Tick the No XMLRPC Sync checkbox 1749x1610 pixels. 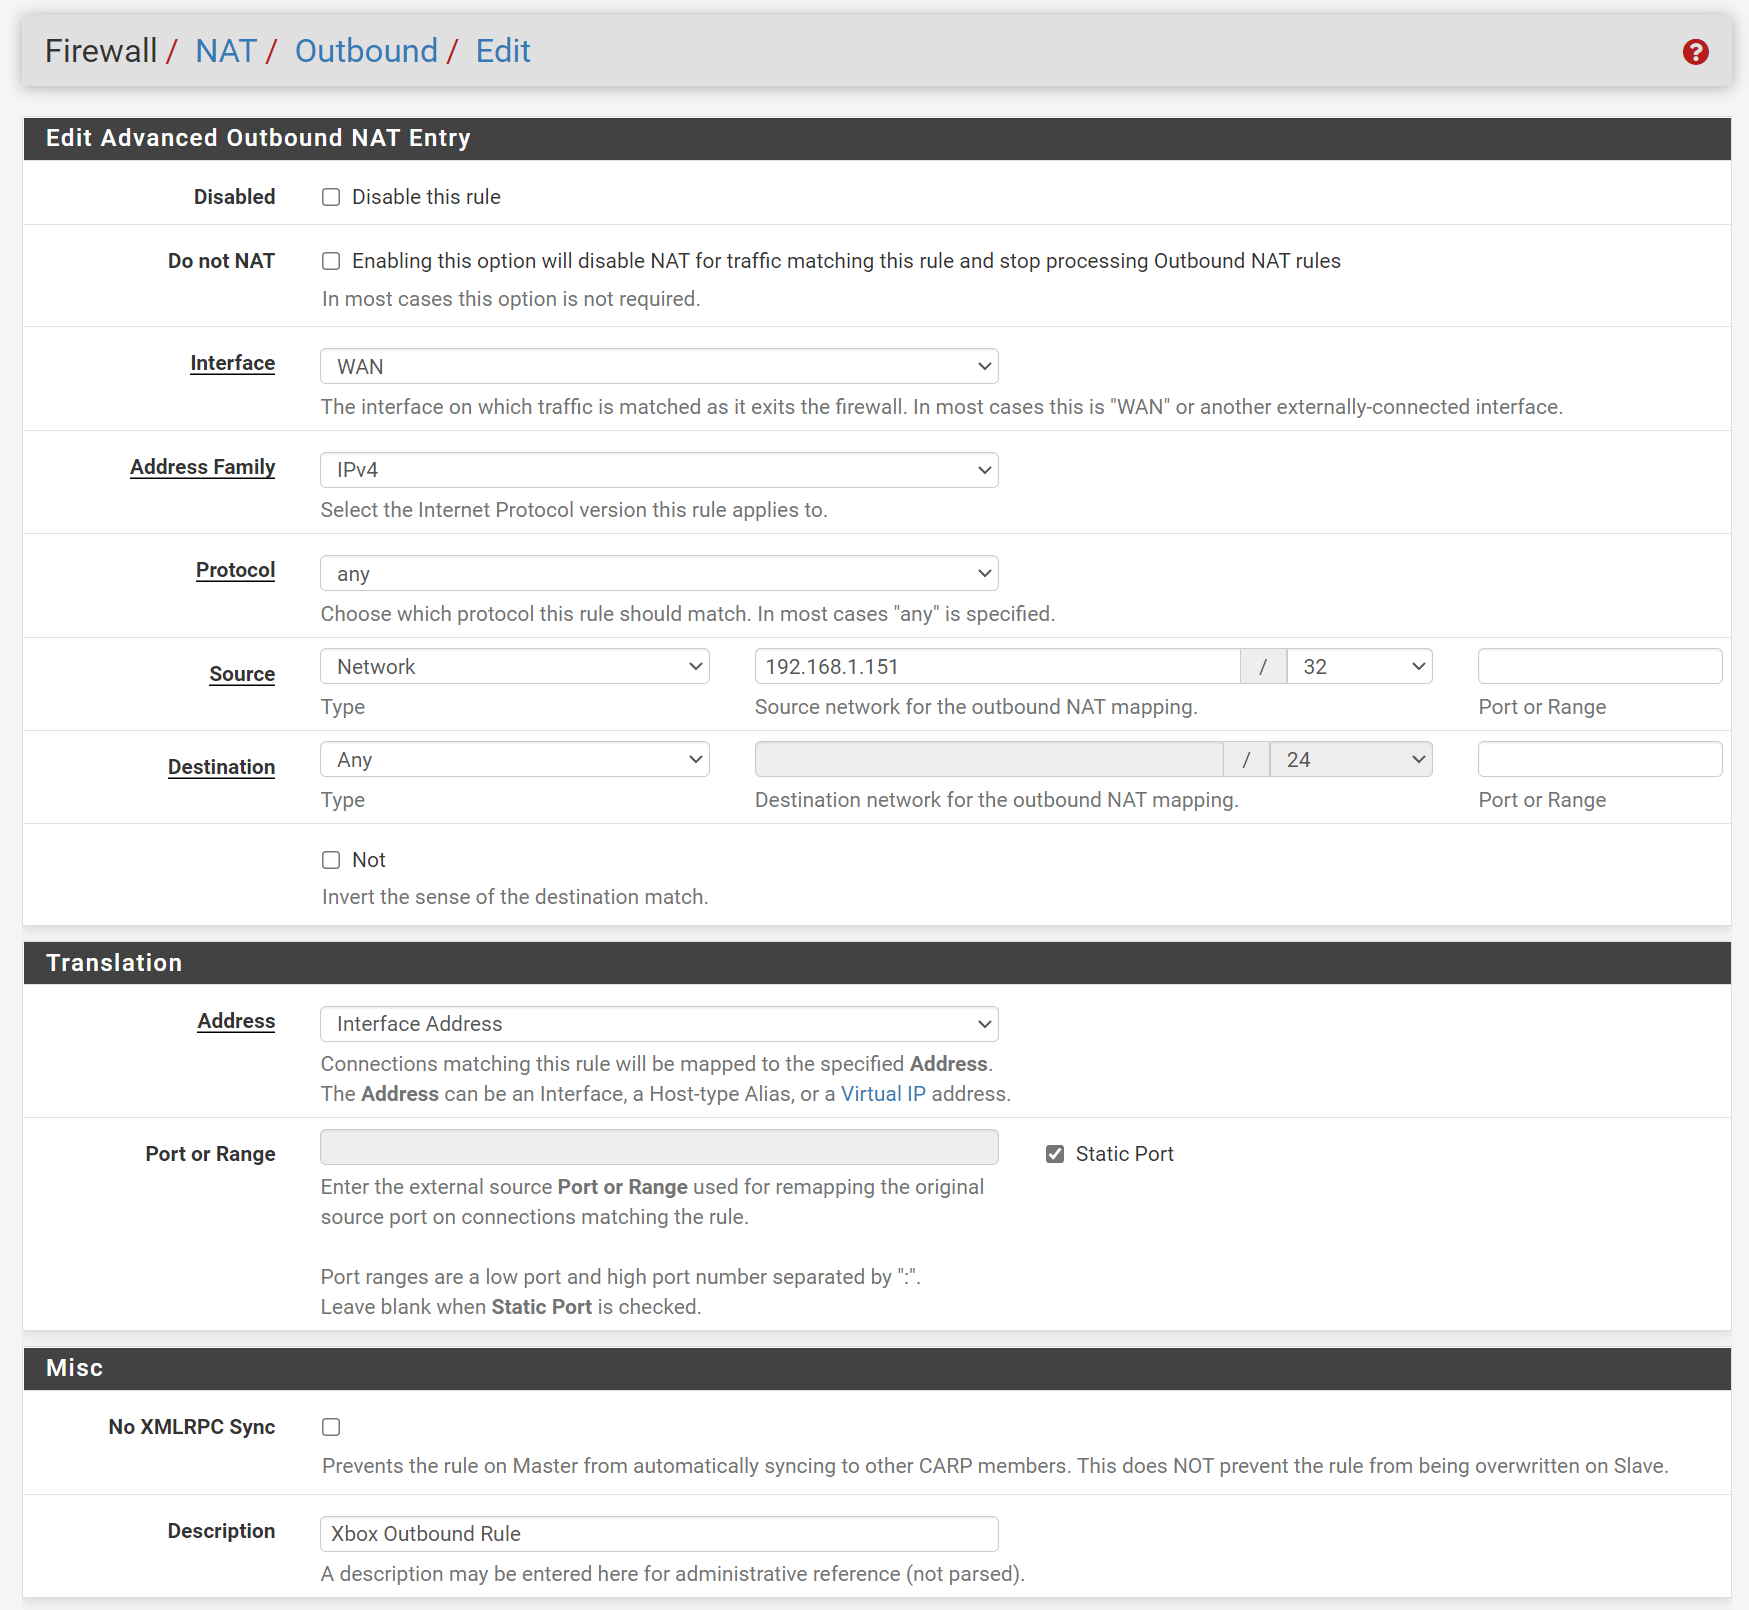point(331,1427)
